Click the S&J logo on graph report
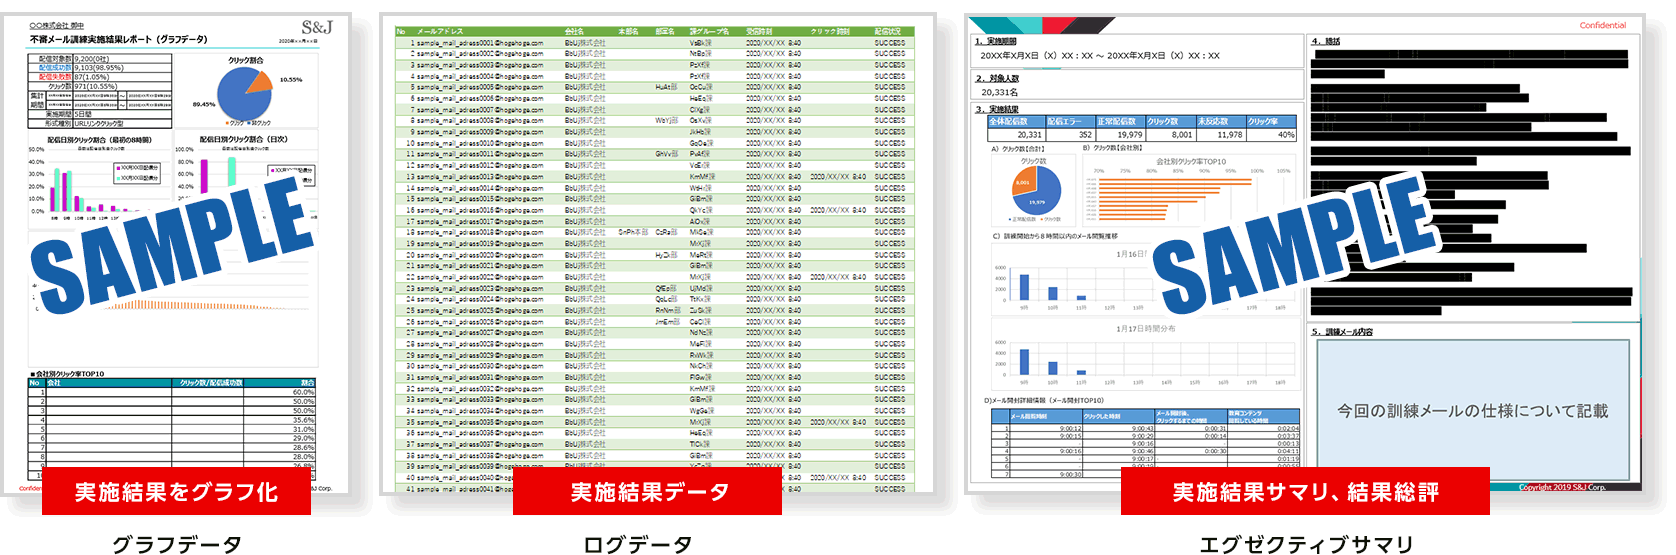This screenshot has width=1676, height=555. pyautogui.click(x=317, y=28)
